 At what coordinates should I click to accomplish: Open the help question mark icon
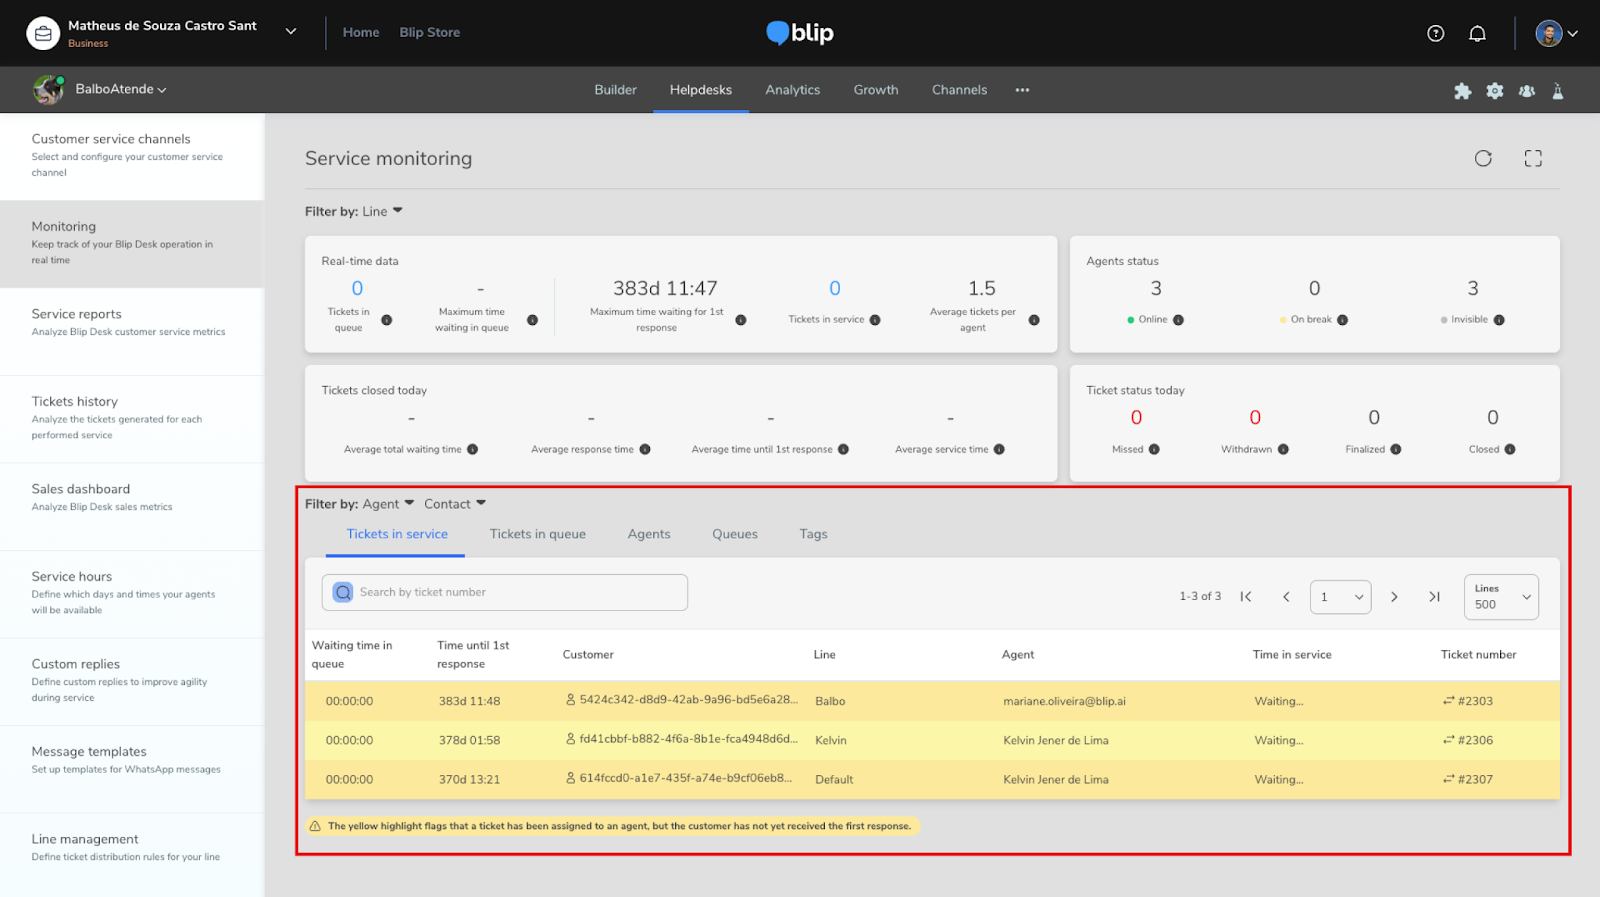pos(1435,33)
